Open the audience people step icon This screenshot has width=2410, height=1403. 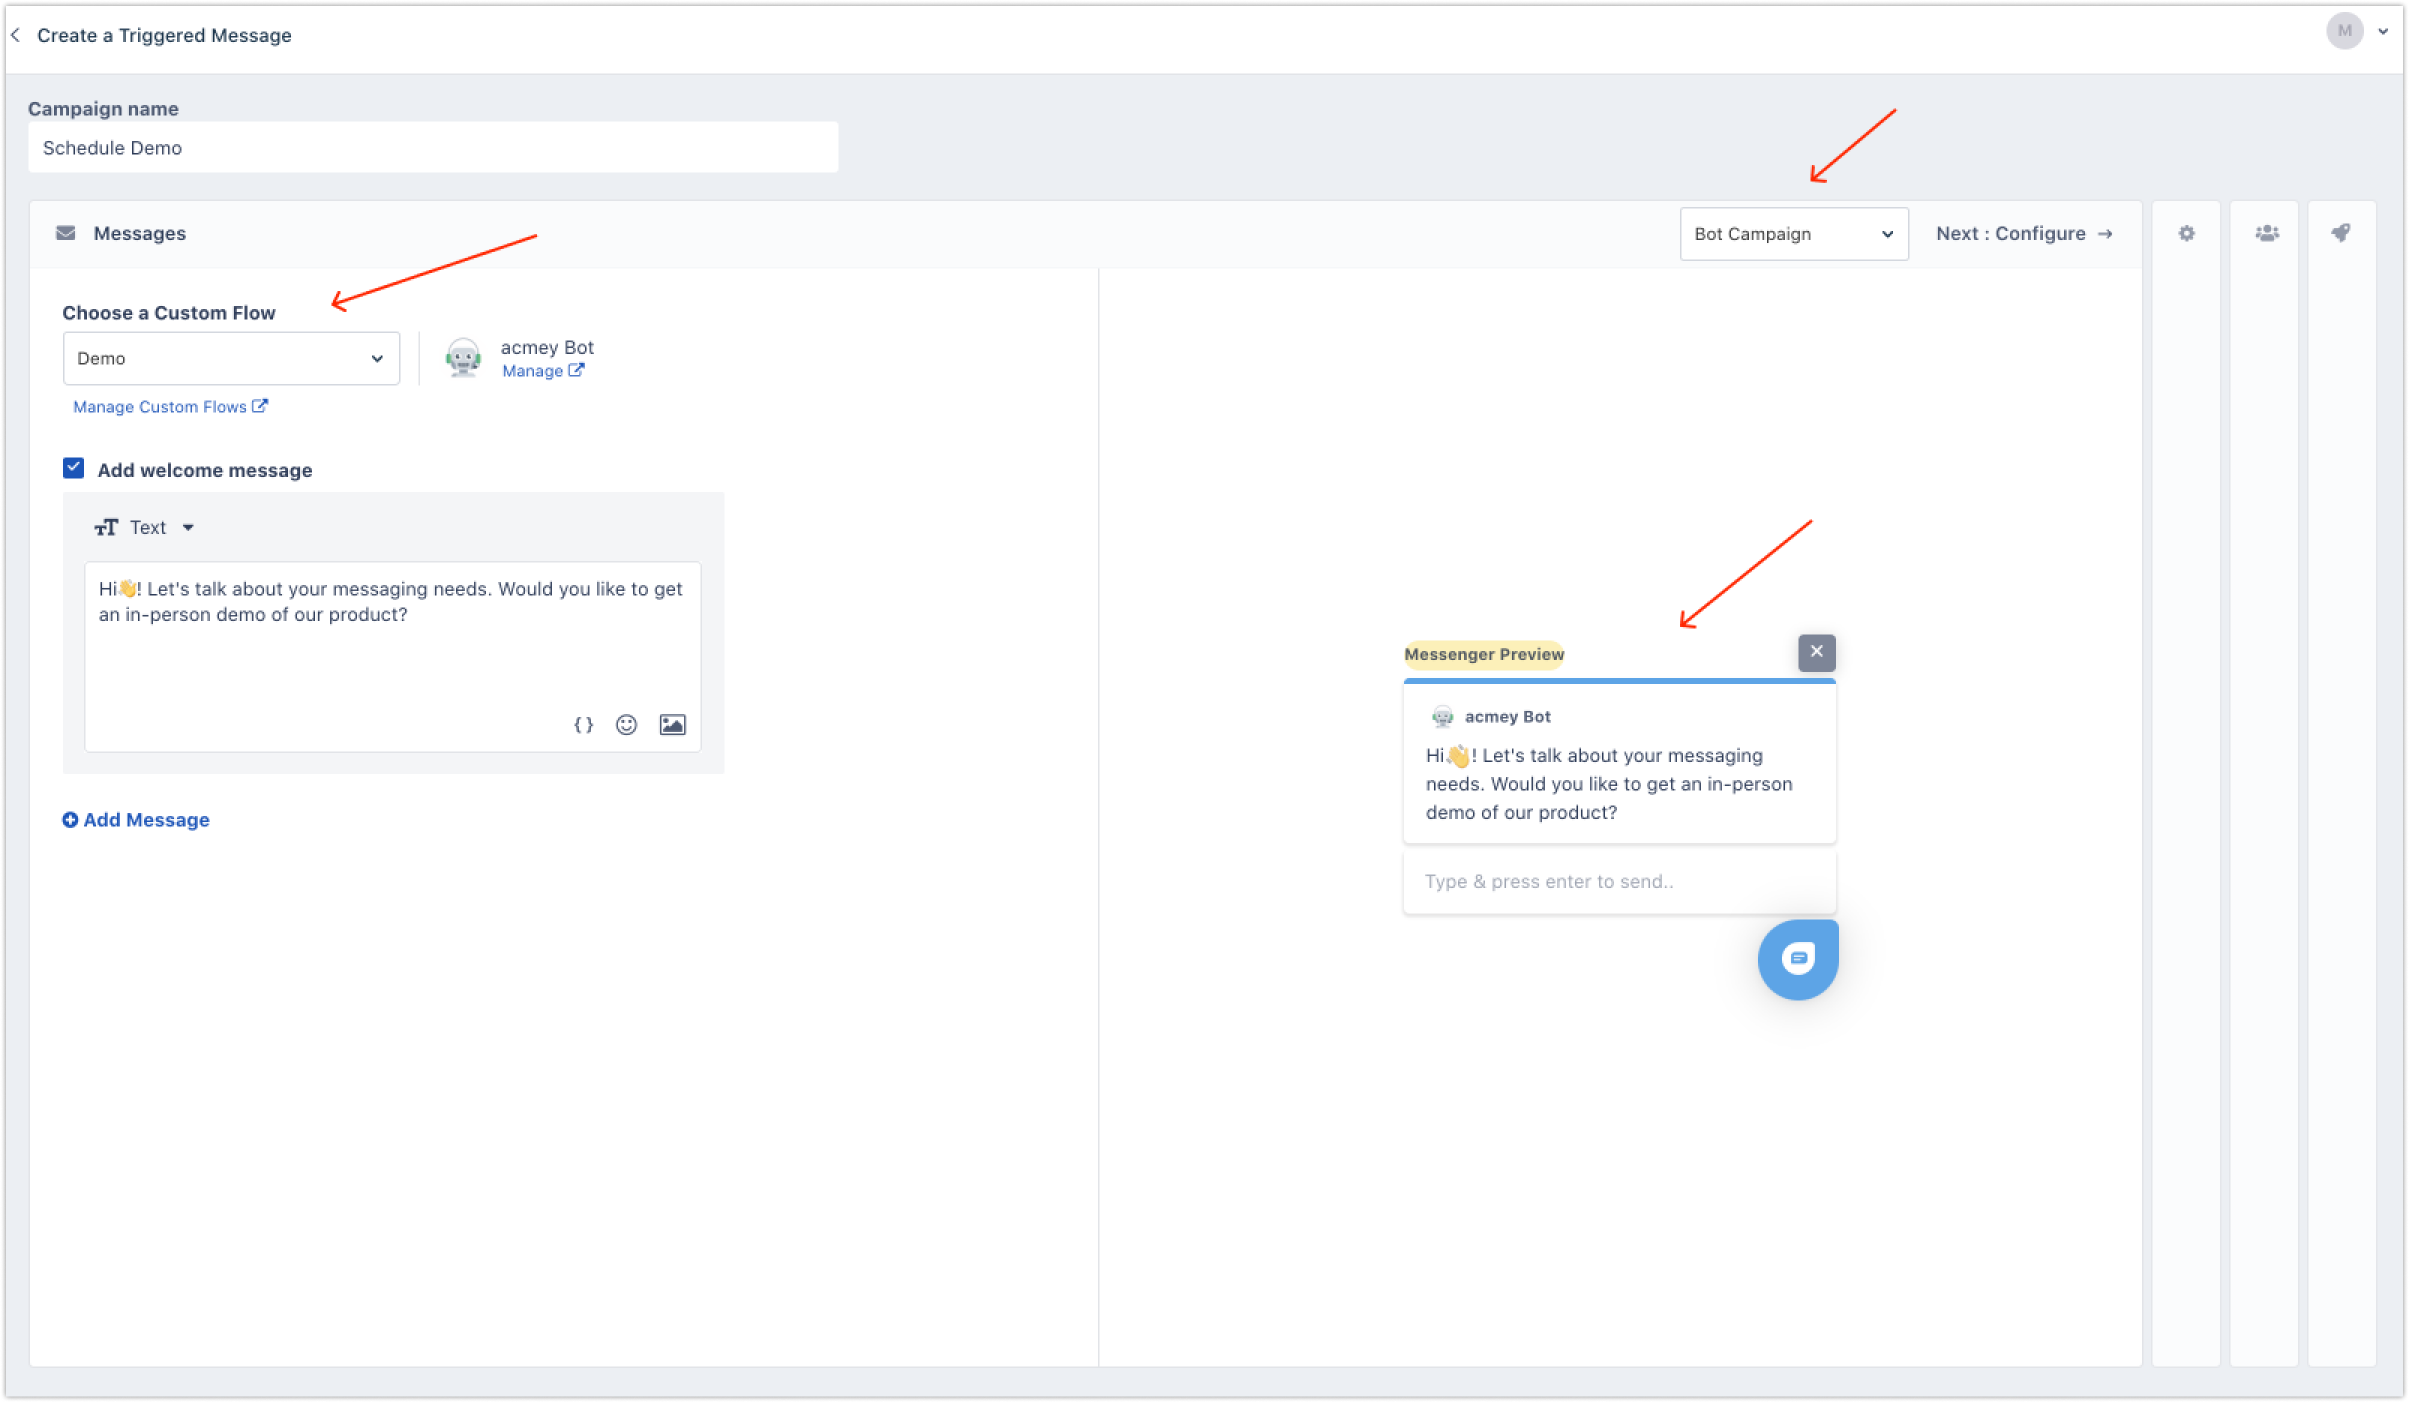pyautogui.click(x=2266, y=233)
